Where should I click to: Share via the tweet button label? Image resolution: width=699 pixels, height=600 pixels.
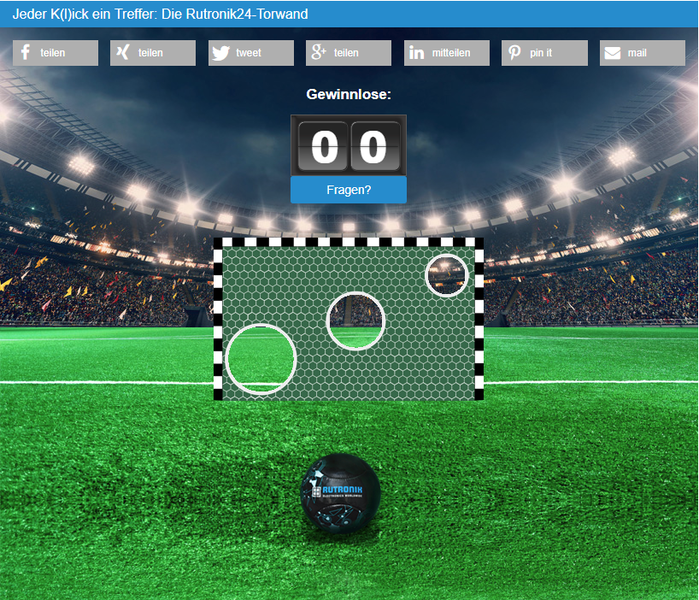click(x=248, y=53)
